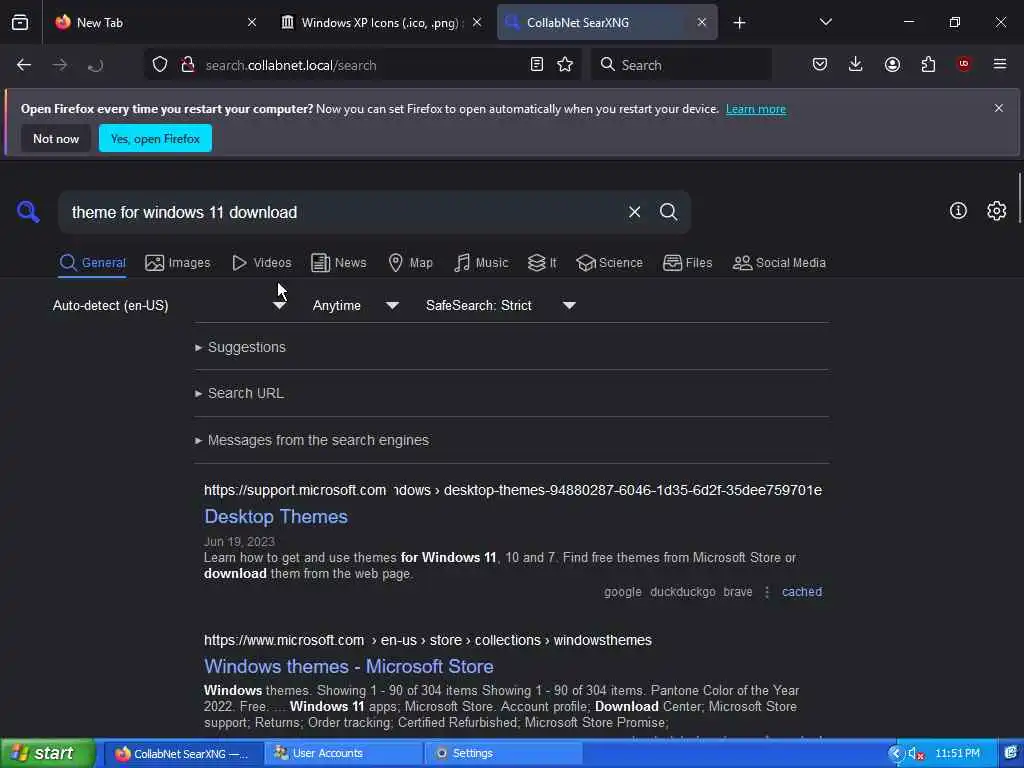Select the News search category
Screen dimensions: 1024x768
click(339, 263)
